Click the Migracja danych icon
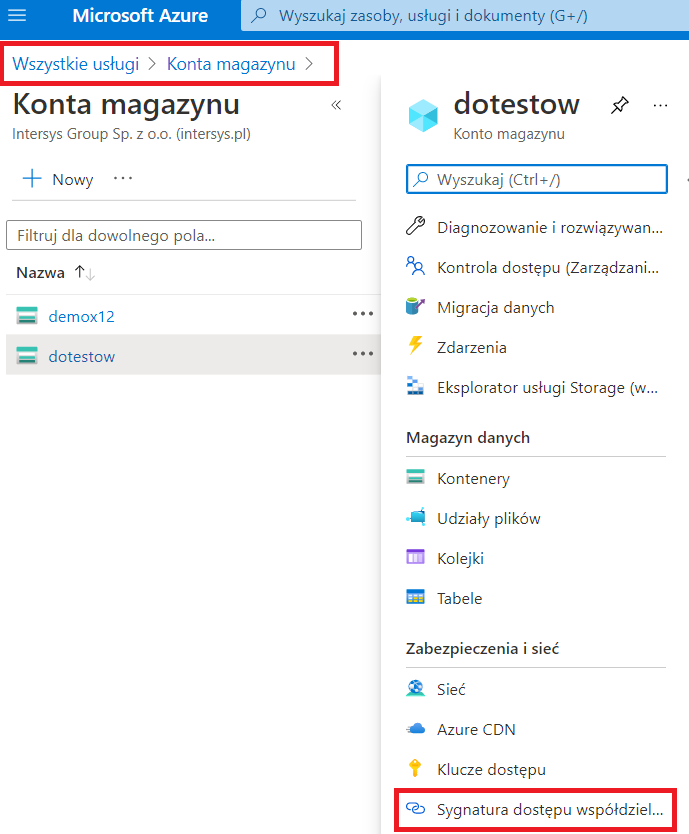This screenshot has height=834, width=689. (416, 306)
